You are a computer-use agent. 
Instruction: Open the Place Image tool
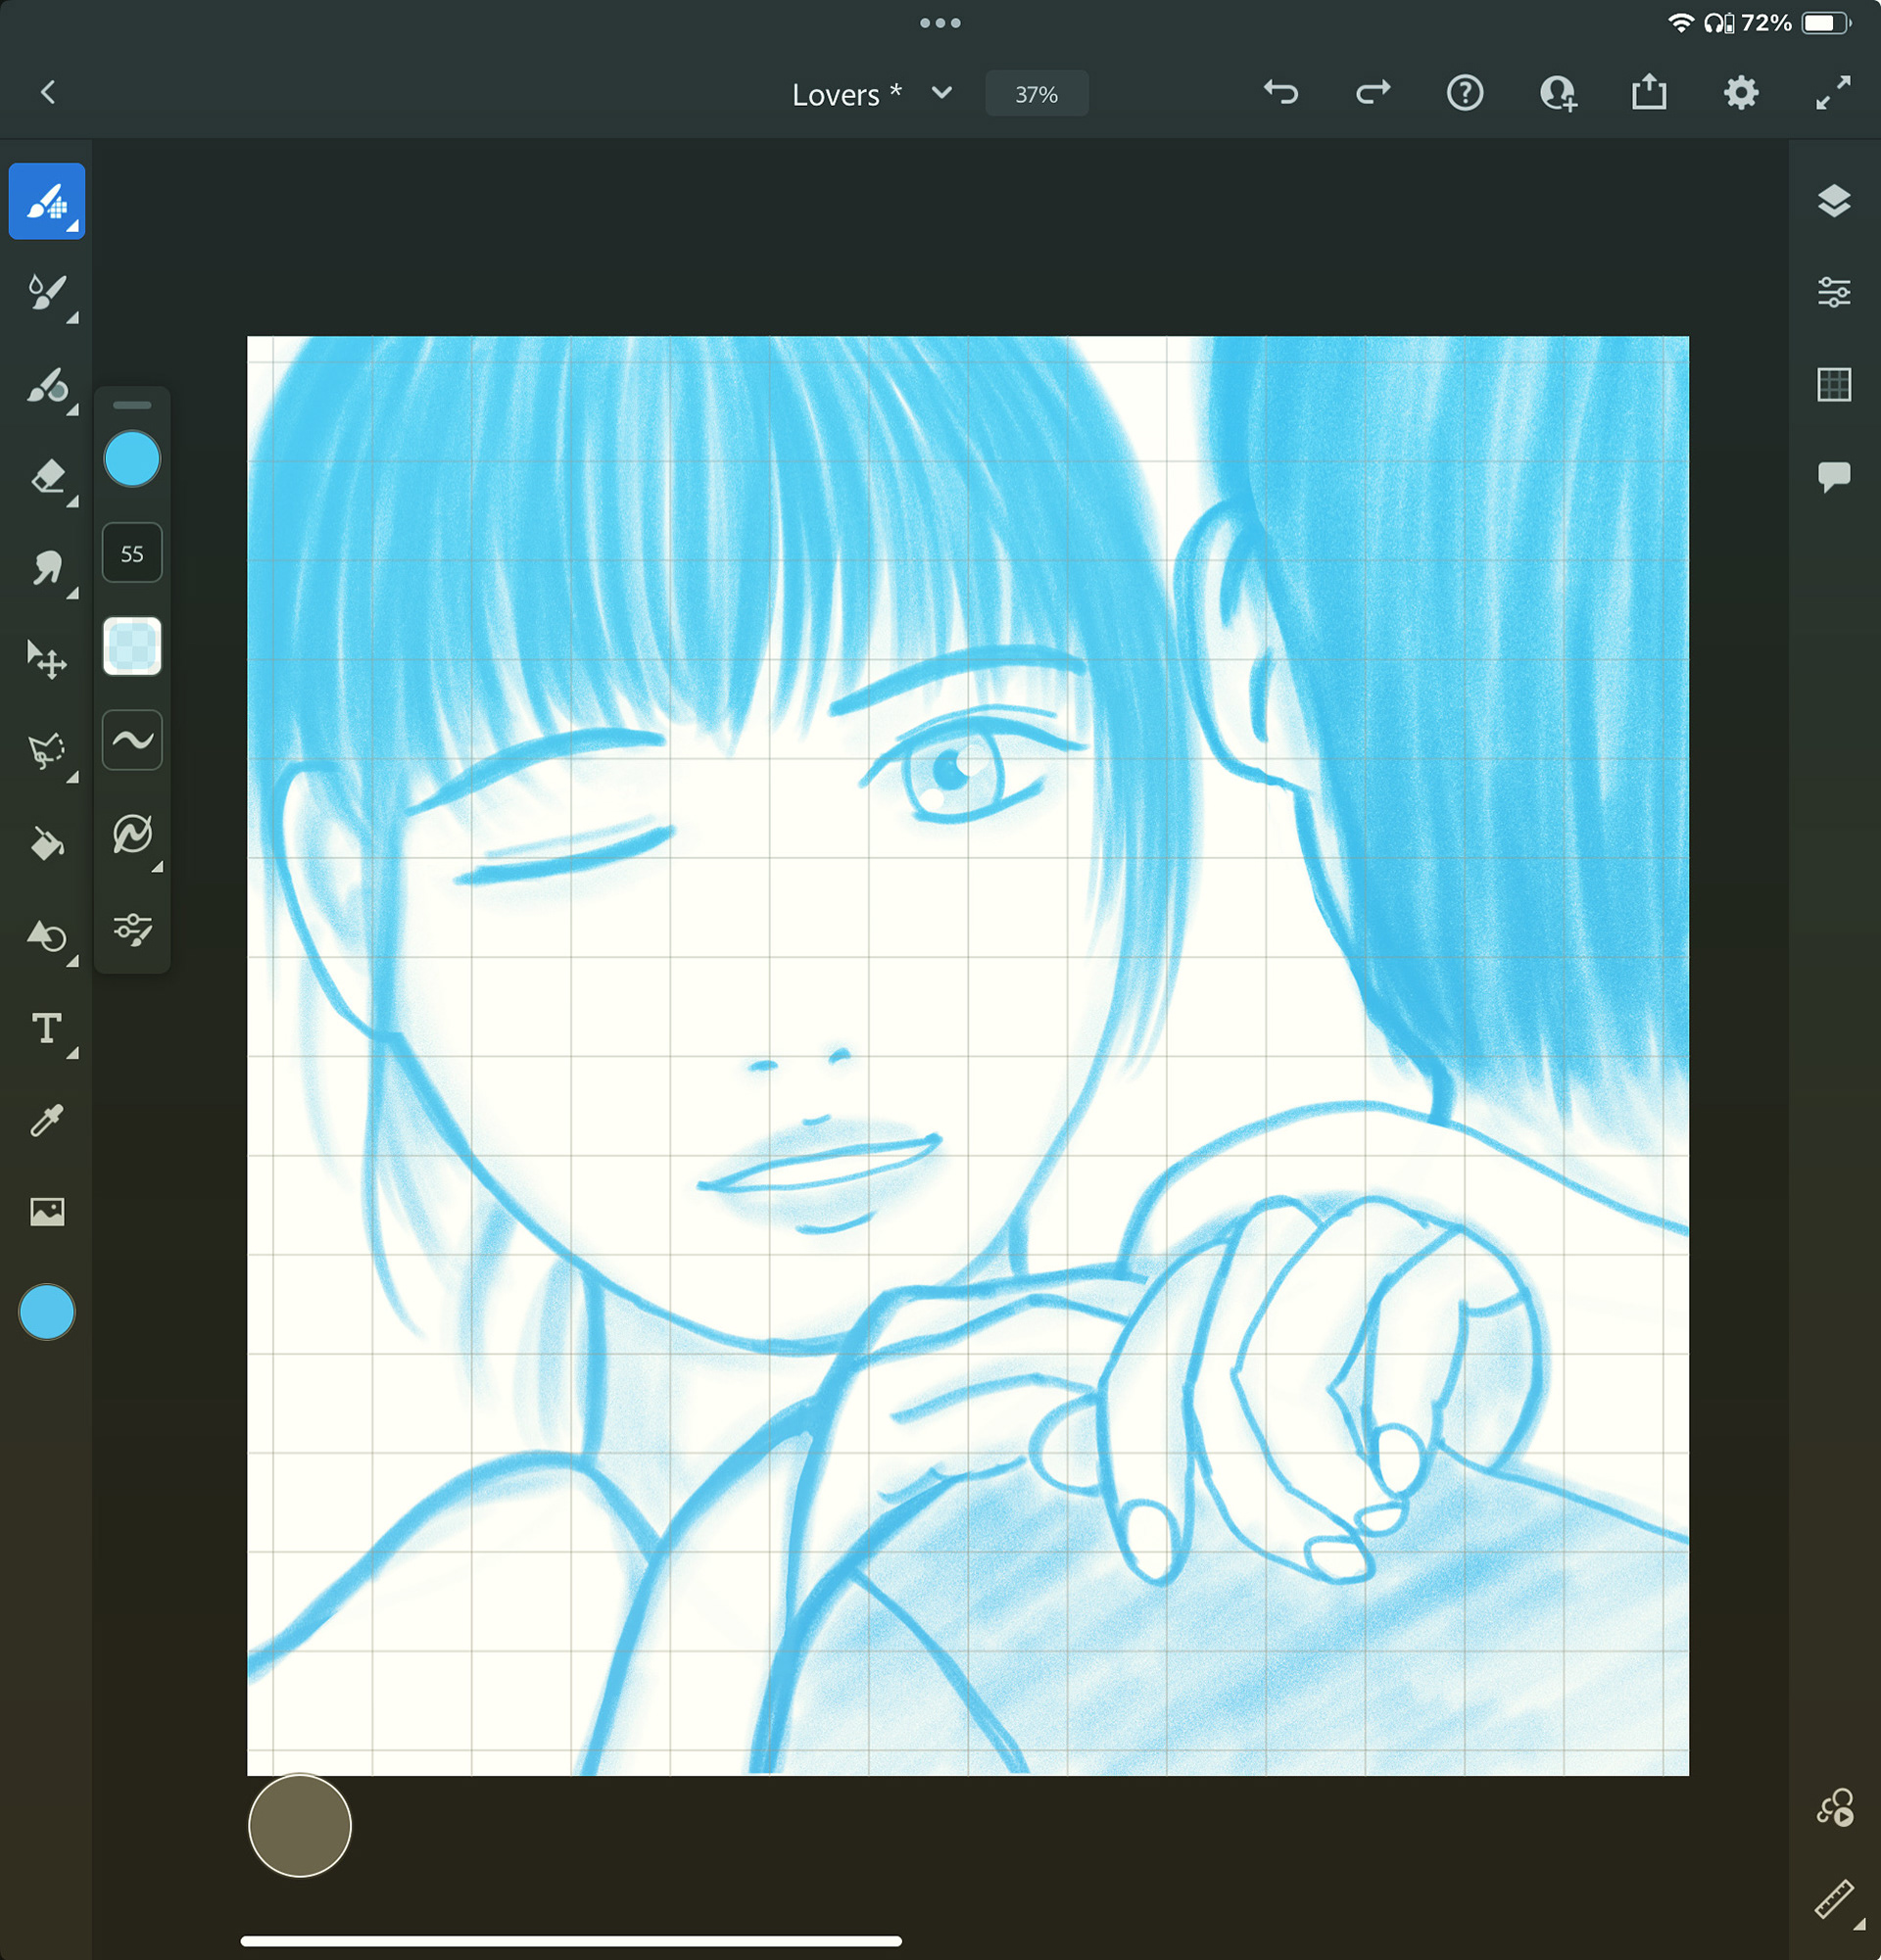tap(47, 1212)
